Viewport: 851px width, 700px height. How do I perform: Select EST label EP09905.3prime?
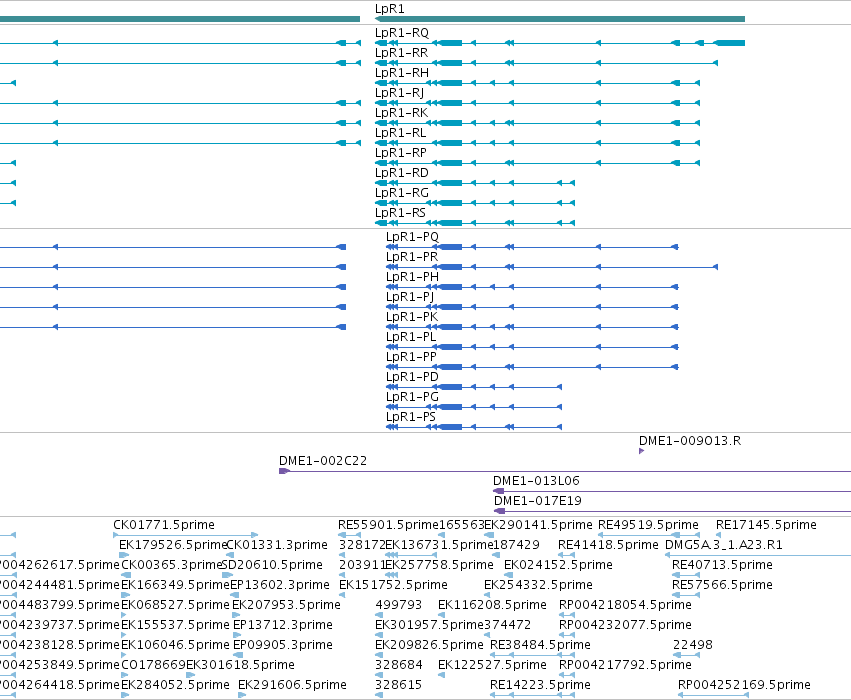[x=282, y=645]
